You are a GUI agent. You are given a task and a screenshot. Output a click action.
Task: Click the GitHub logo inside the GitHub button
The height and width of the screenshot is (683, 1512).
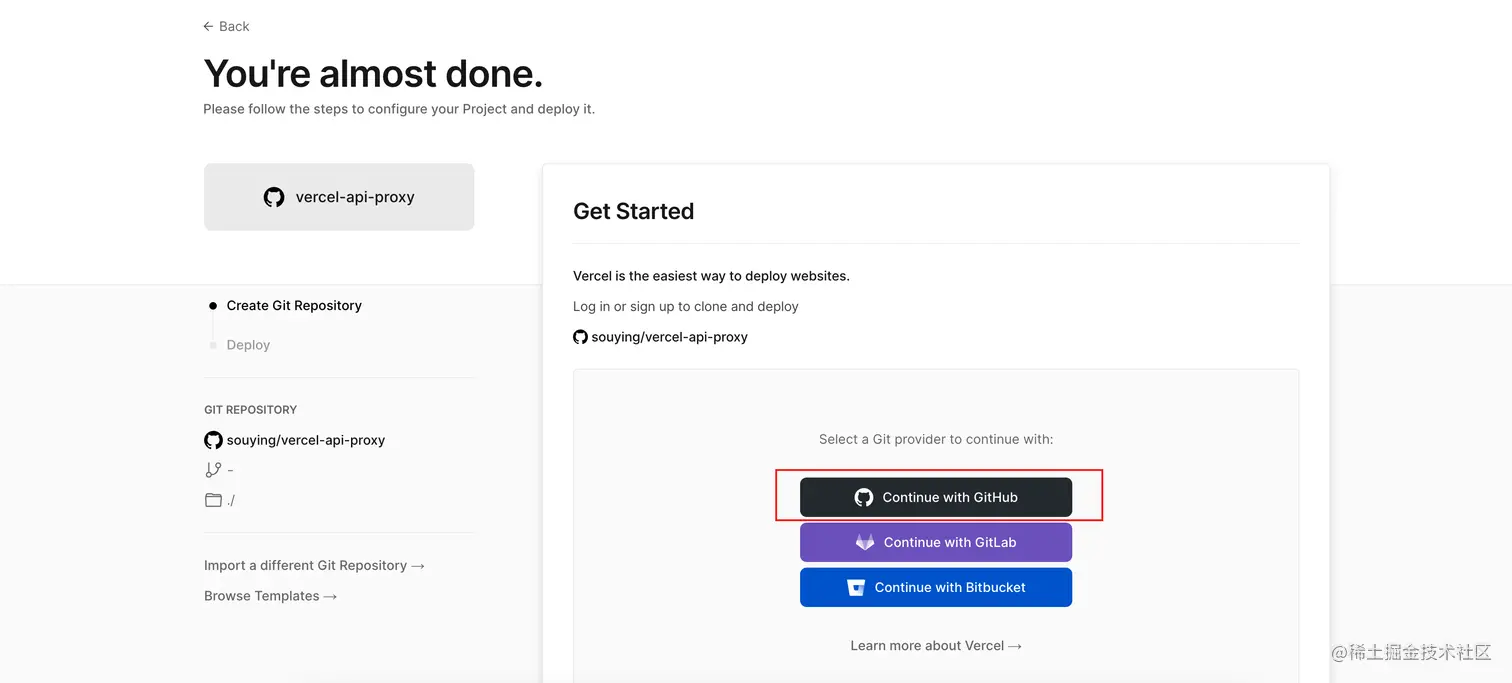pos(864,497)
